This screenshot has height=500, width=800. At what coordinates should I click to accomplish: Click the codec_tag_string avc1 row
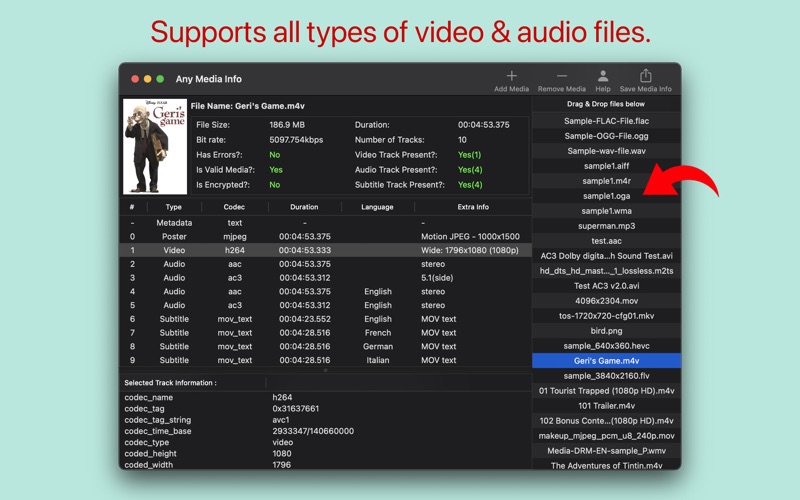(x=326, y=420)
